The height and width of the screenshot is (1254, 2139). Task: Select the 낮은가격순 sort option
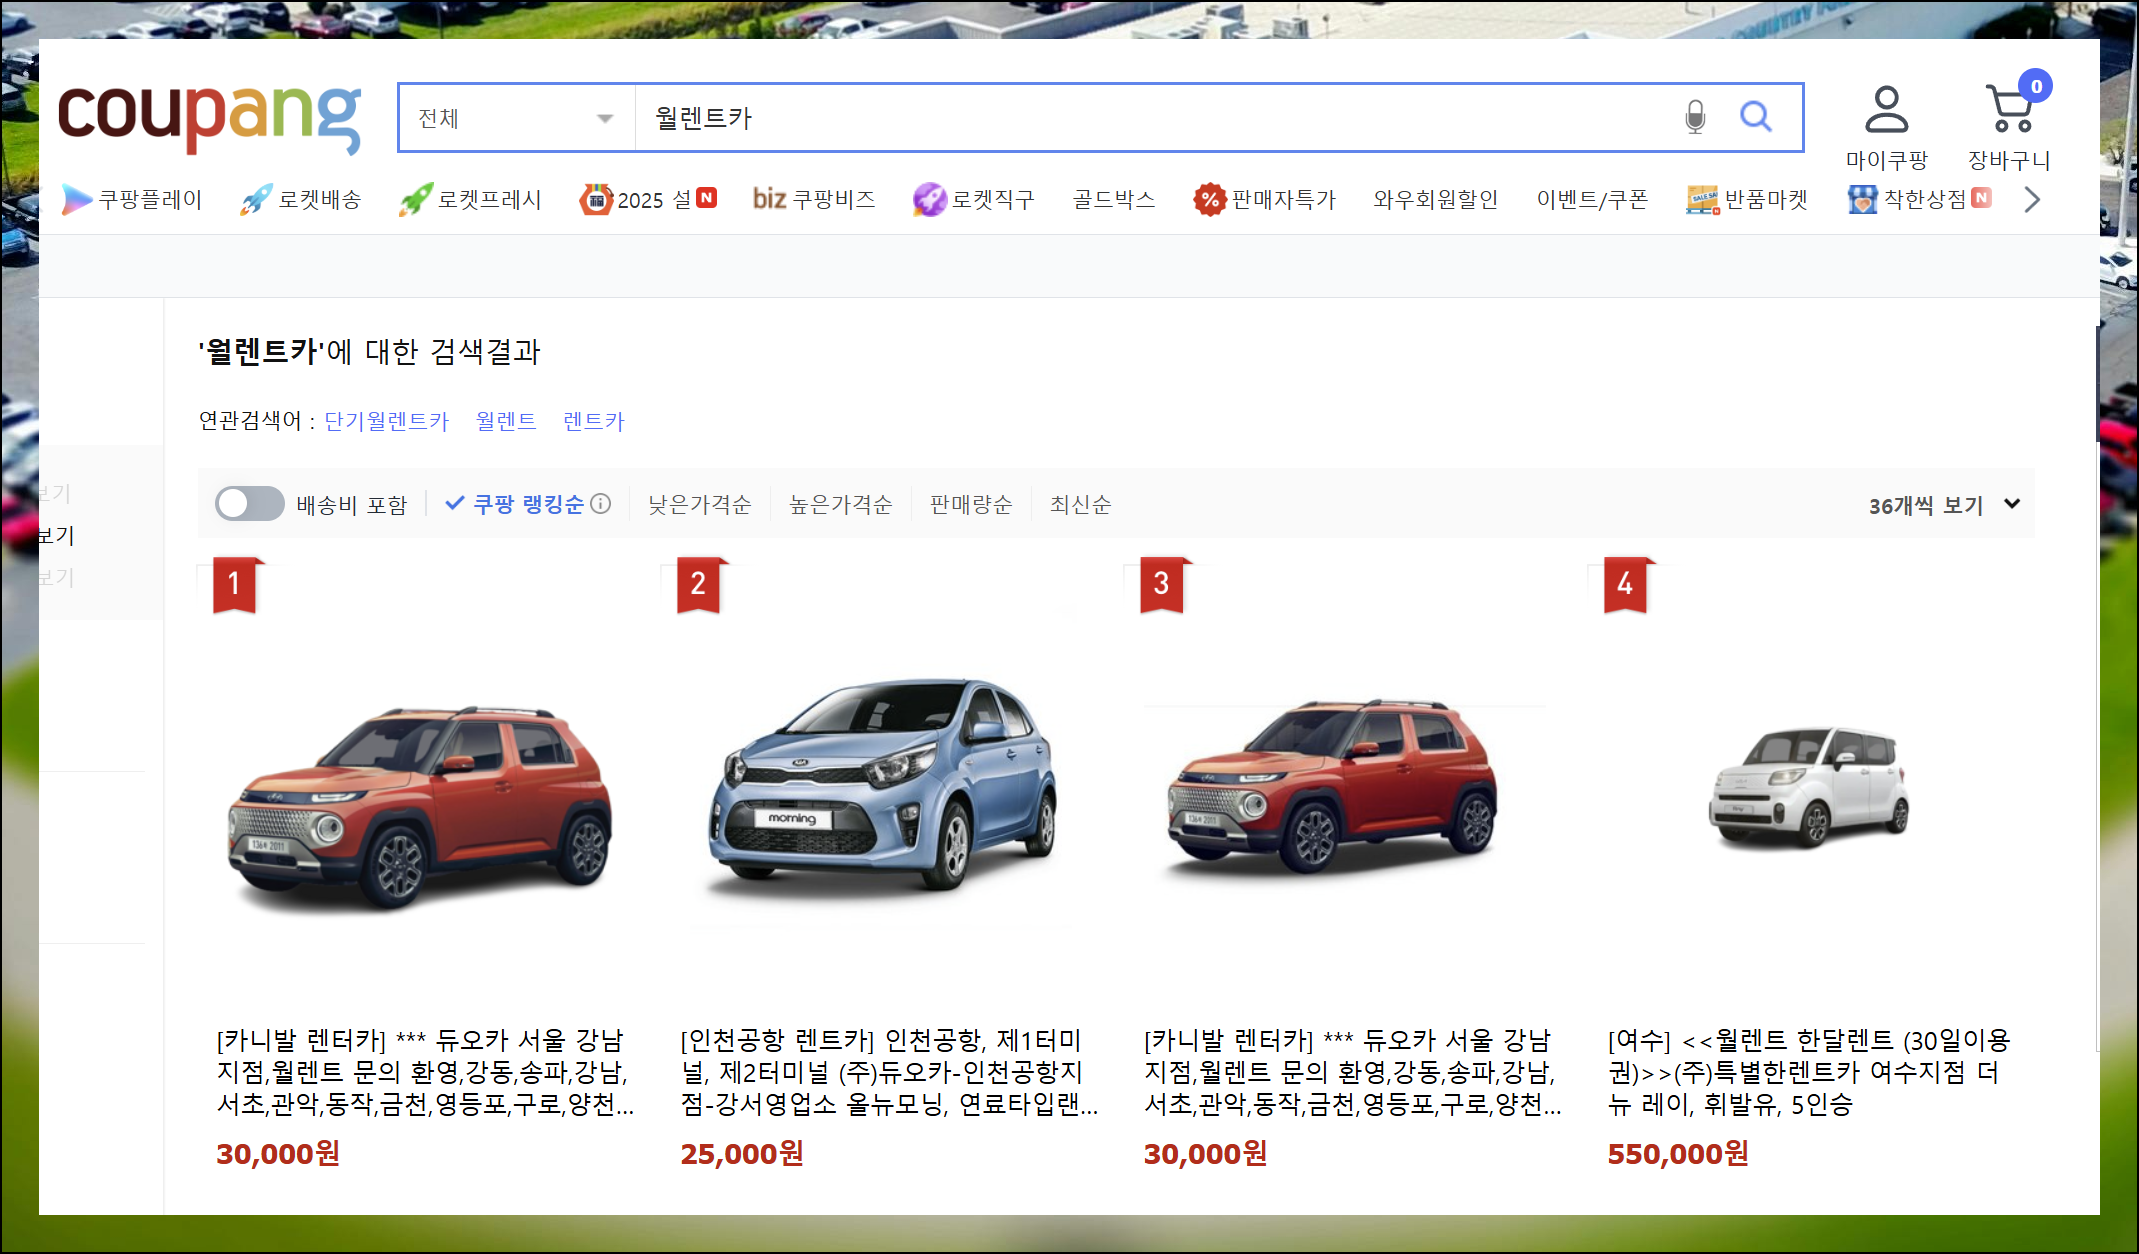pyautogui.click(x=699, y=504)
